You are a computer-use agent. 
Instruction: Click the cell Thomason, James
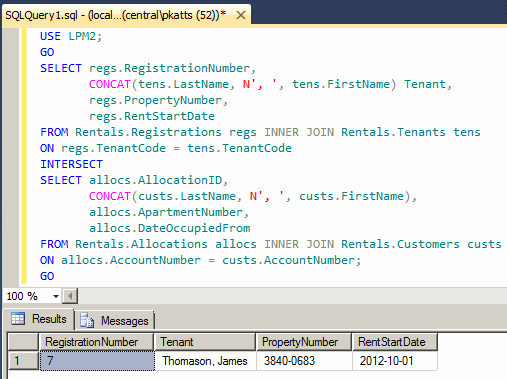(205, 361)
